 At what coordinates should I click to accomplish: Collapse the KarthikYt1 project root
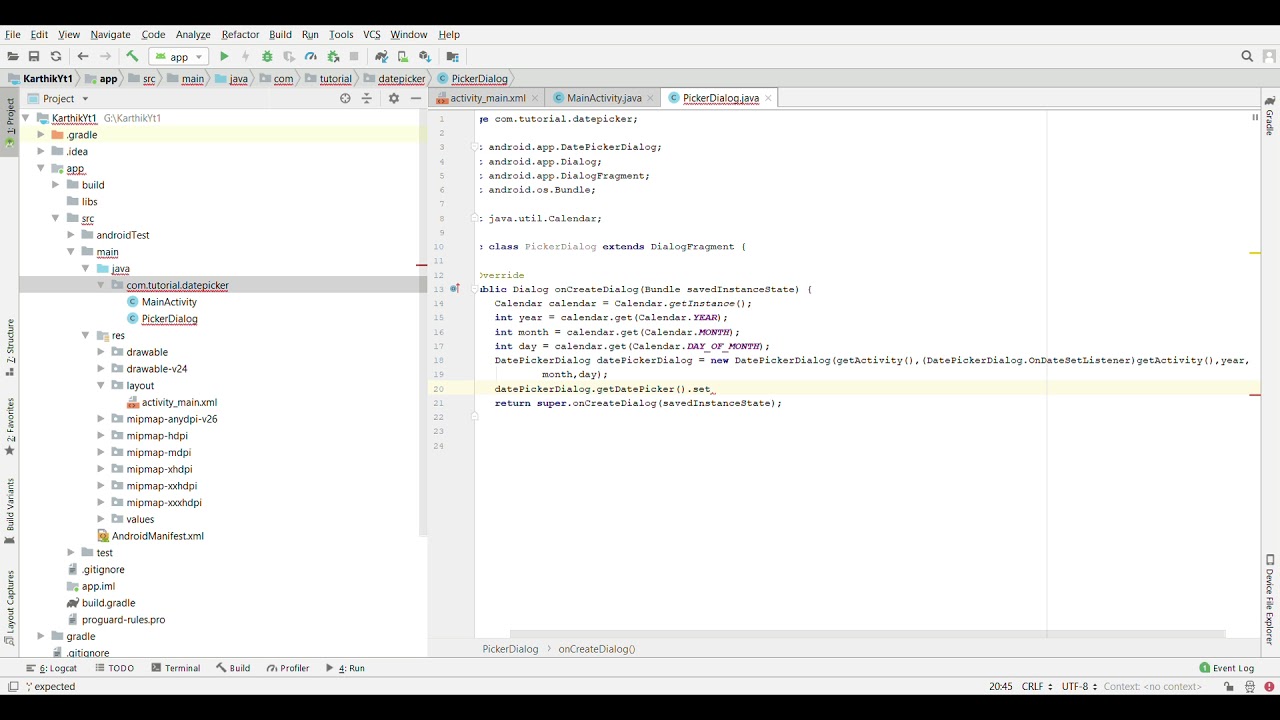[x=26, y=118]
